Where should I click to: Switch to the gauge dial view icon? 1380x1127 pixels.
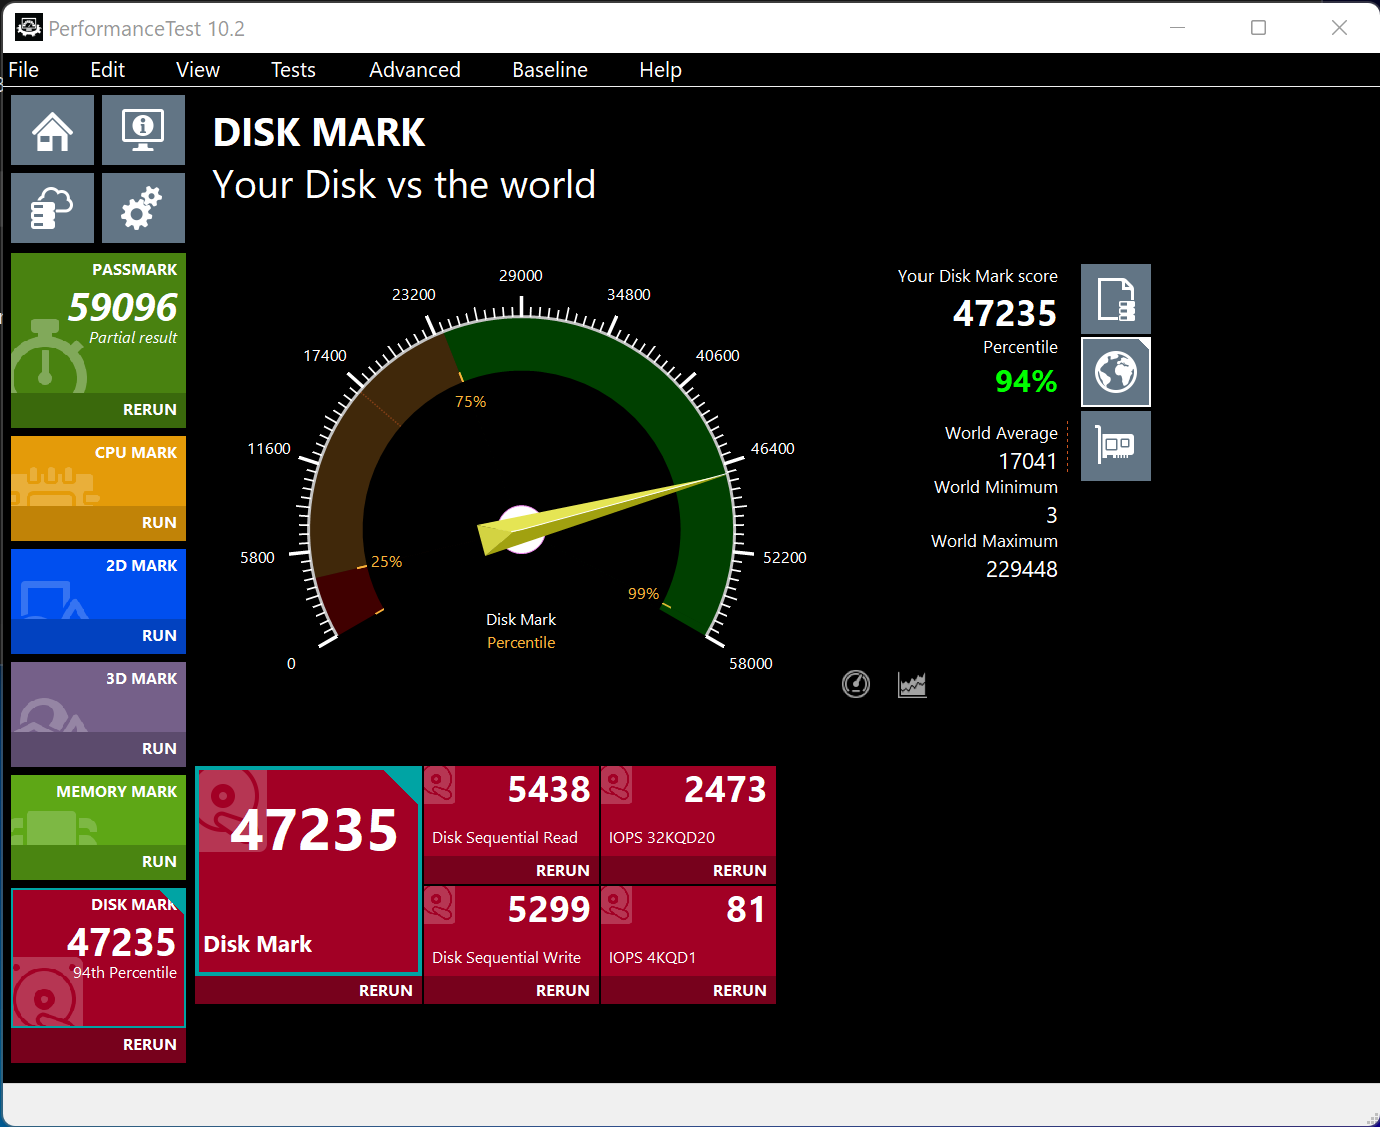pyautogui.click(x=856, y=684)
